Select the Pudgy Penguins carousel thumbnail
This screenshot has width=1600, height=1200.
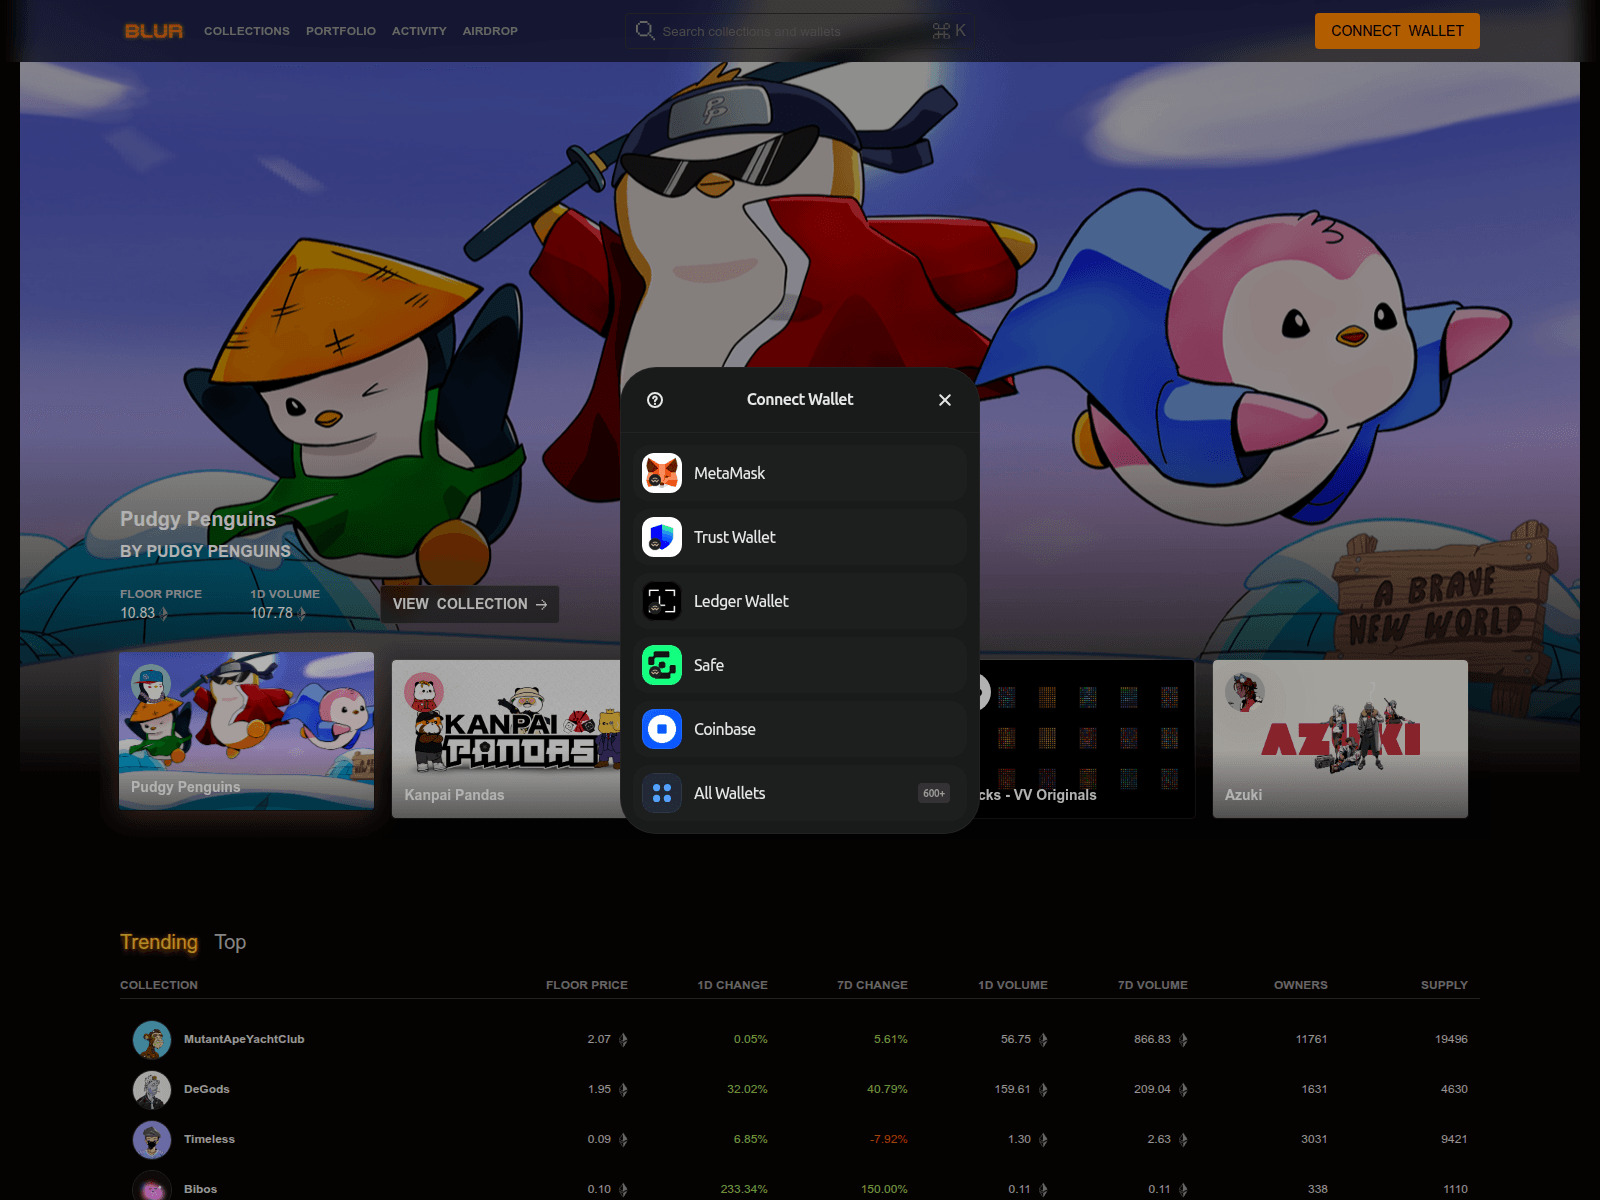(x=246, y=731)
